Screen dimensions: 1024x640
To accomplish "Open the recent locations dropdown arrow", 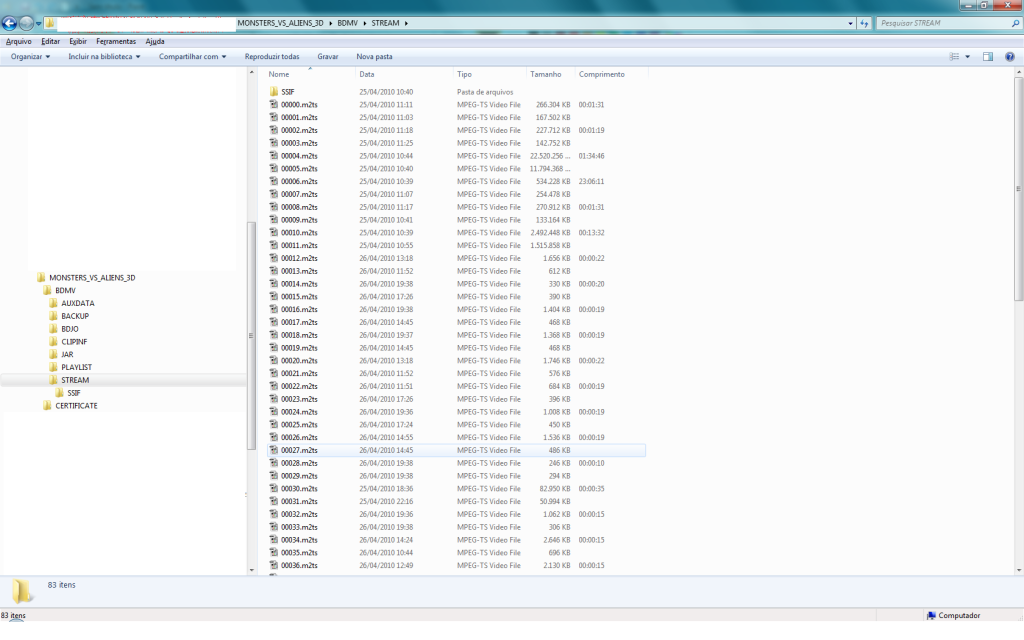I will tap(39, 24).
